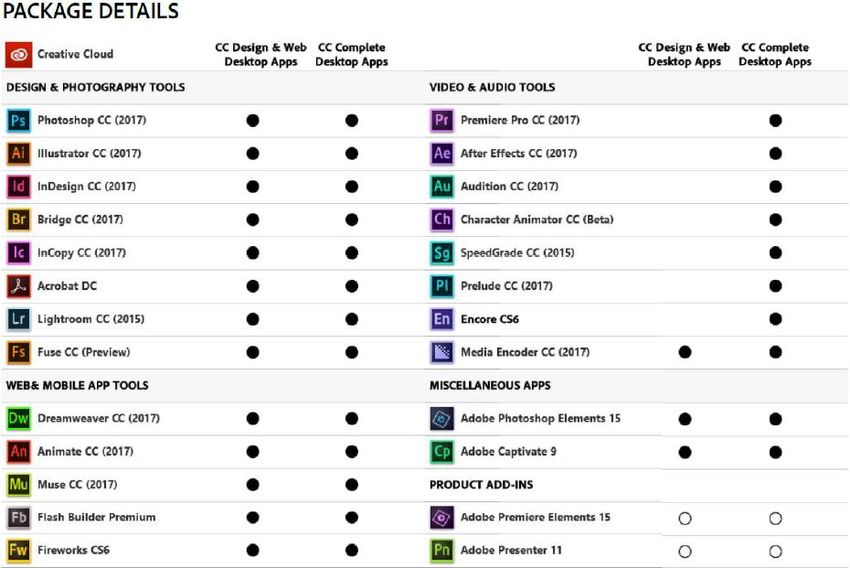This screenshot has width=850, height=568.
Task: Click left CC Complete Desktop Apps header
Action: [x=351, y=54]
